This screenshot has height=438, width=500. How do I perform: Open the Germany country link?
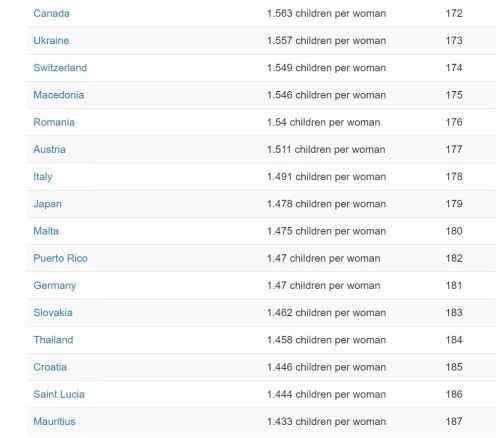coord(55,286)
